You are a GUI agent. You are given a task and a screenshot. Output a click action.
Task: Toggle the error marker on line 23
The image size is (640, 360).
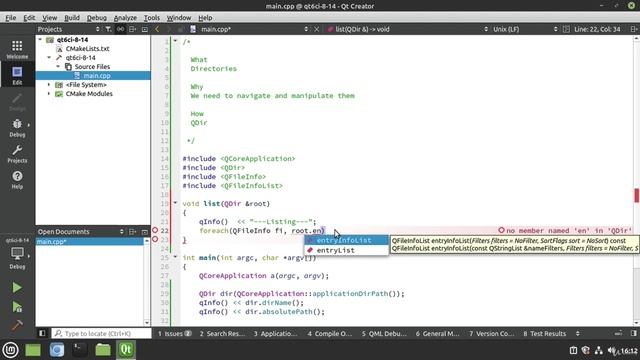pos(155,239)
